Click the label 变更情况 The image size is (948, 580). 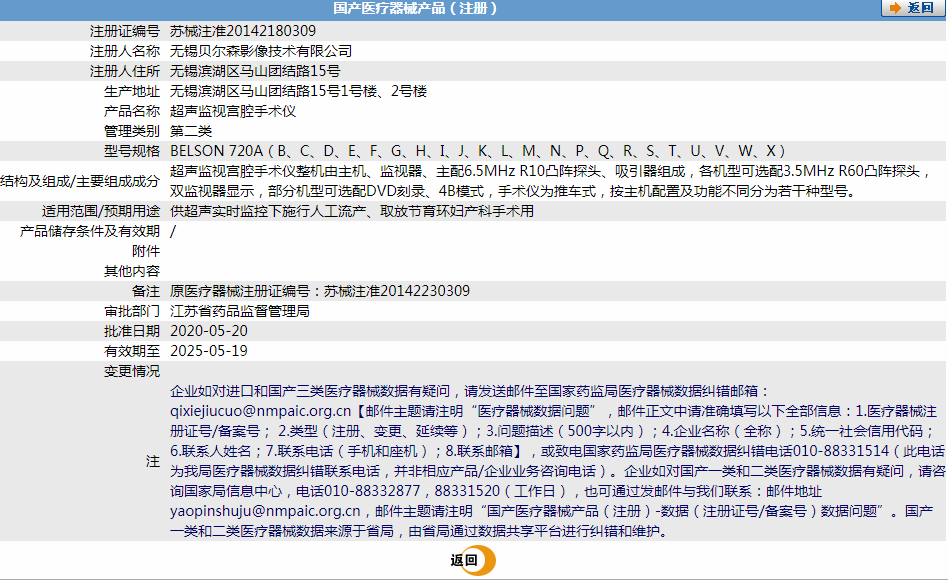(132, 371)
